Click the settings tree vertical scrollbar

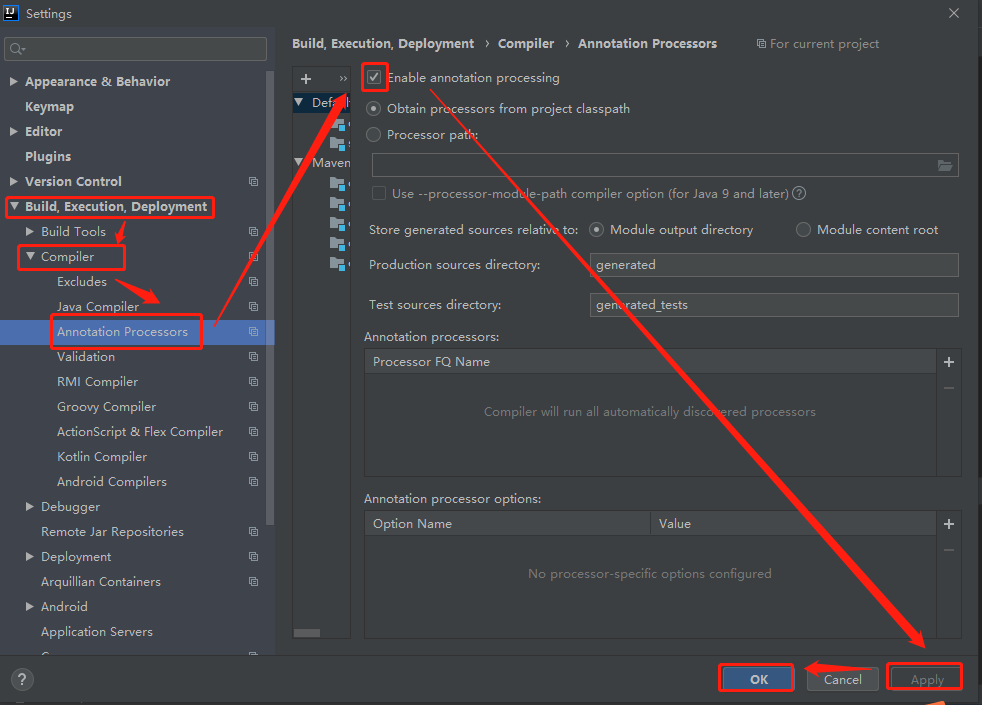tap(270, 297)
